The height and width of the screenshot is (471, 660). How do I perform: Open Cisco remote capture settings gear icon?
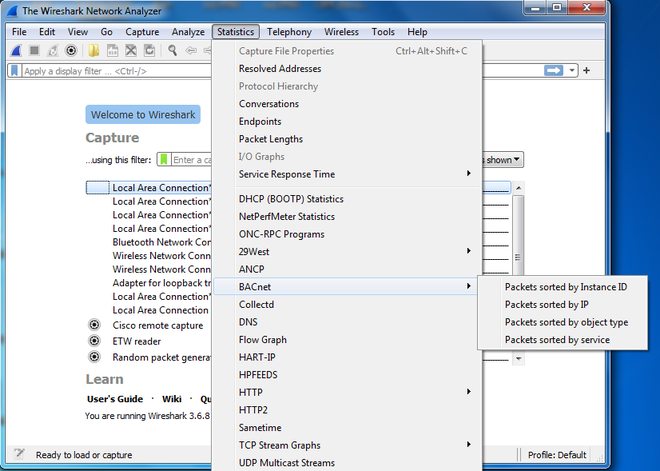click(95, 325)
